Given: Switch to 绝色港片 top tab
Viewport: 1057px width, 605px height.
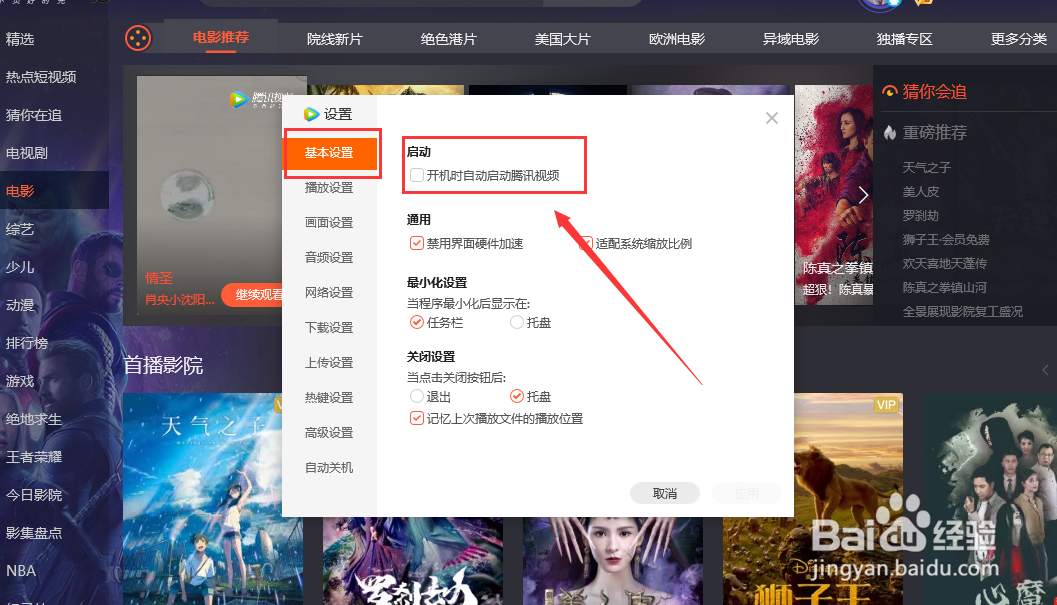Looking at the screenshot, I should point(448,39).
